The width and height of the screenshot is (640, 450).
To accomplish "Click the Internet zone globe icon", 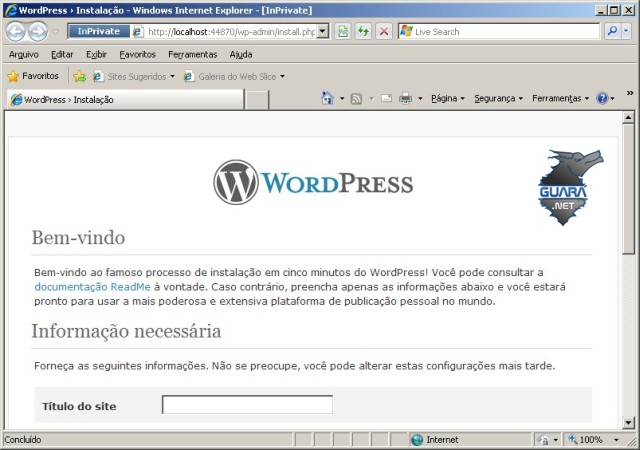I will (x=417, y=440).
